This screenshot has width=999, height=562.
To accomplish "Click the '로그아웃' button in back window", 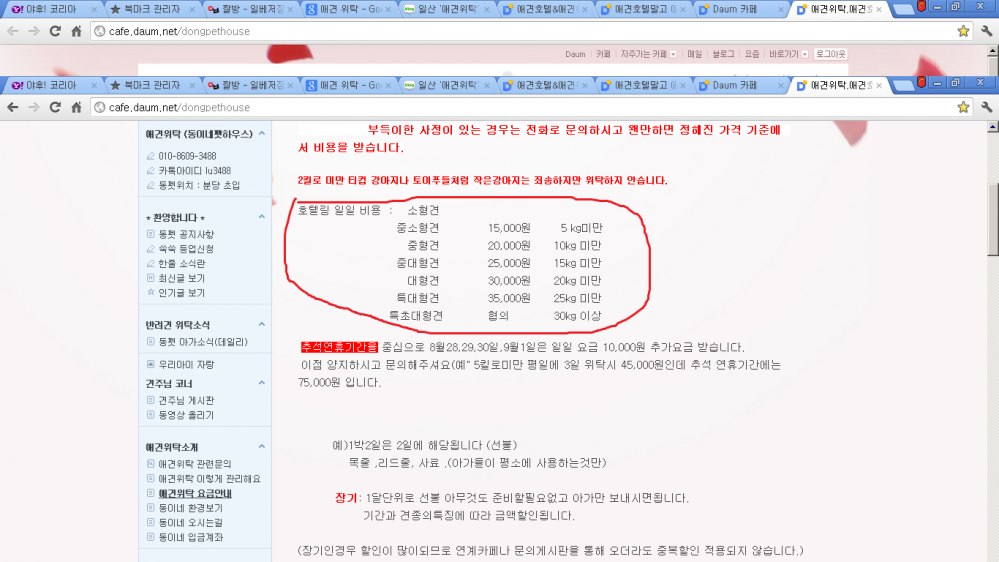I will [830, 54].
